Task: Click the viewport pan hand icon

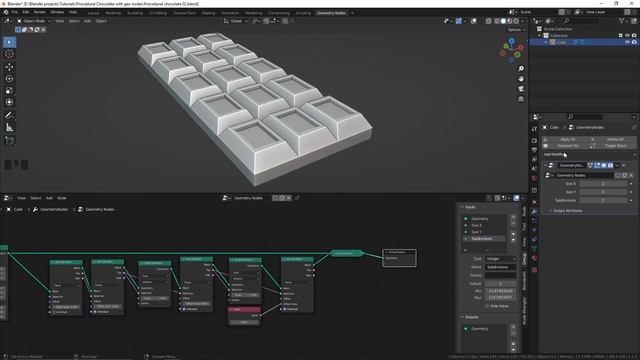Action: [x=521, y=79]
